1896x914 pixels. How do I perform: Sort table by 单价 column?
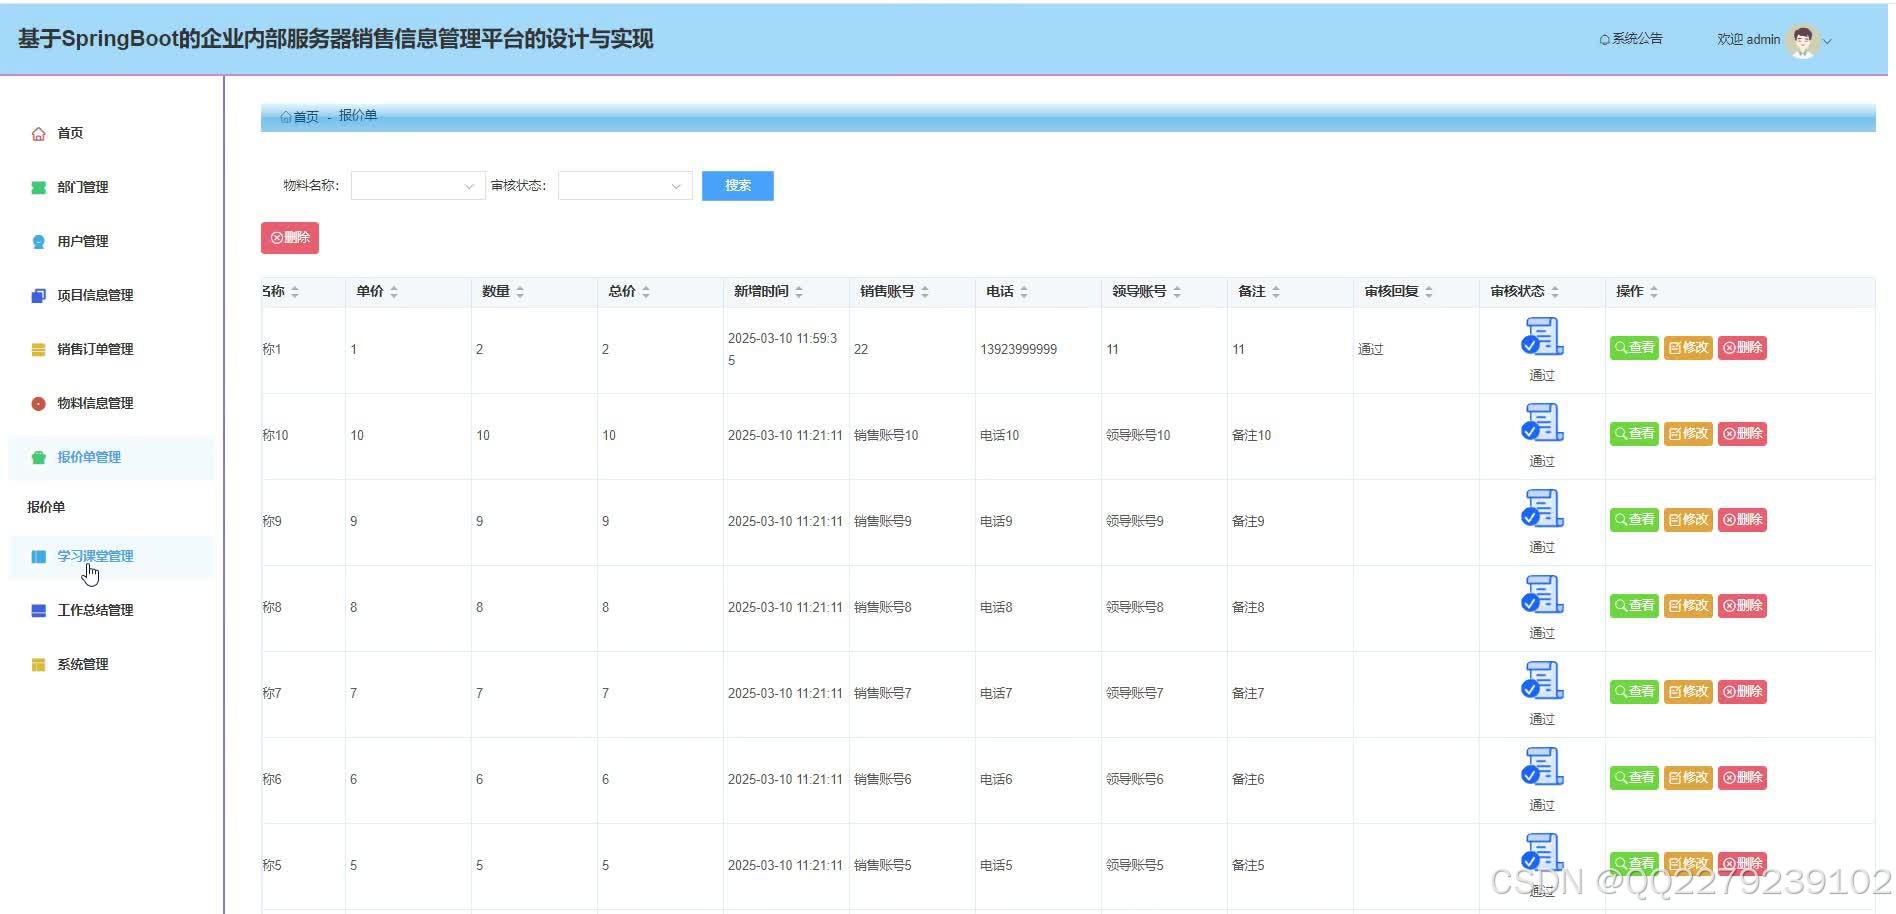(x=394, y=292)
